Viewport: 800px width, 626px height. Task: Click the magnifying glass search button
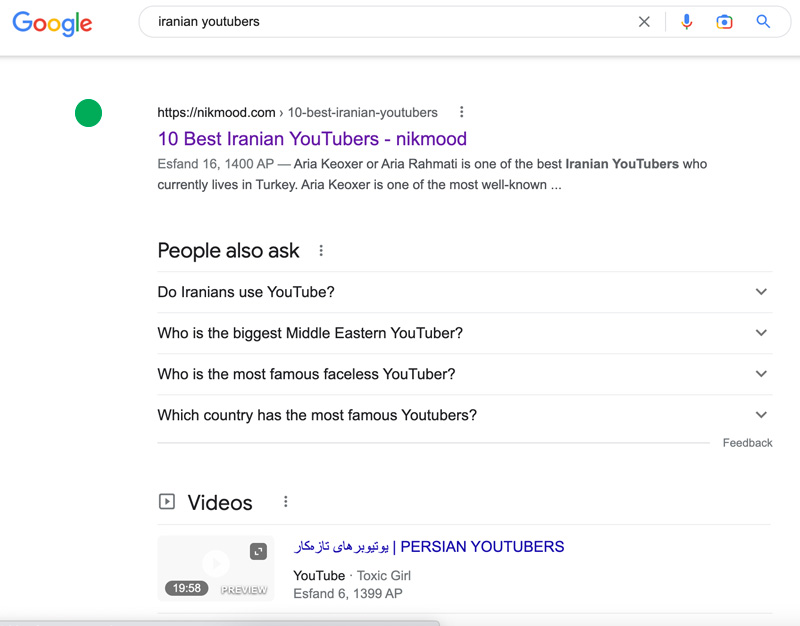point(763,21)
